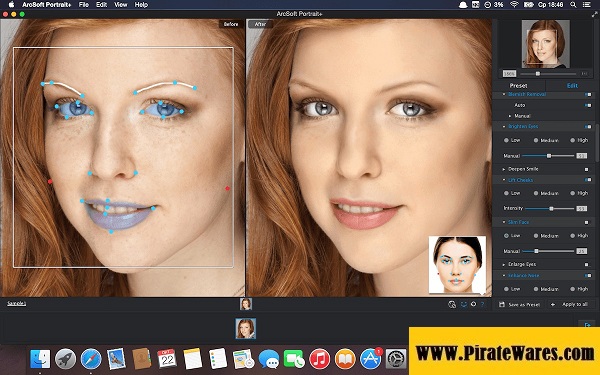Expand the Enlarge Eyes section arrow
600x375 pixels.
coord(504,264)
